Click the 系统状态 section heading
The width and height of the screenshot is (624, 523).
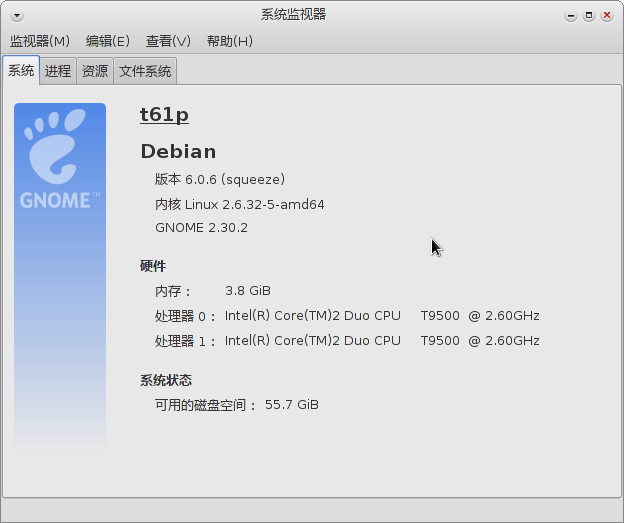click(166, 380)
